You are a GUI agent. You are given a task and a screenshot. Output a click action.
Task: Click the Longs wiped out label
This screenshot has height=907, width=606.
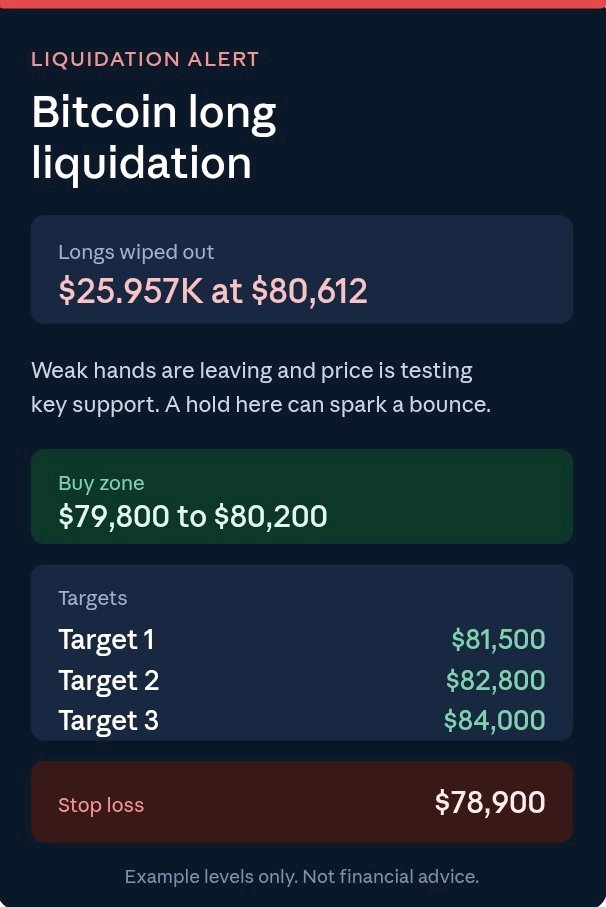(x=136, y=252)
